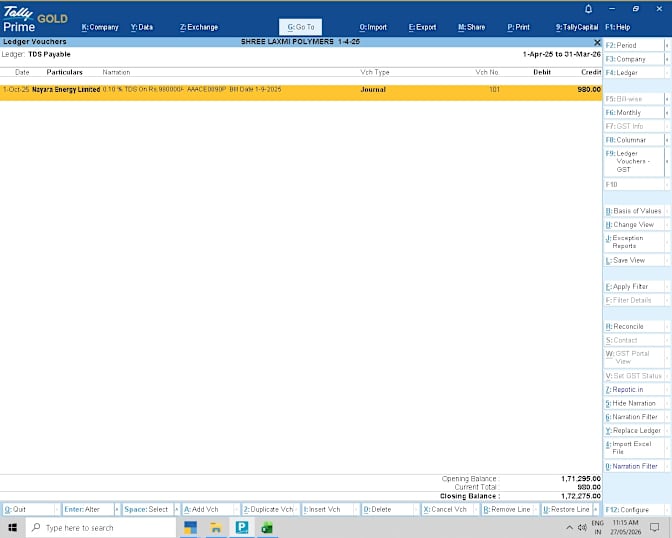The height and width of the screenshot is (538, 672).
Task: Click Q: Quit button
Action: (28, 509)
